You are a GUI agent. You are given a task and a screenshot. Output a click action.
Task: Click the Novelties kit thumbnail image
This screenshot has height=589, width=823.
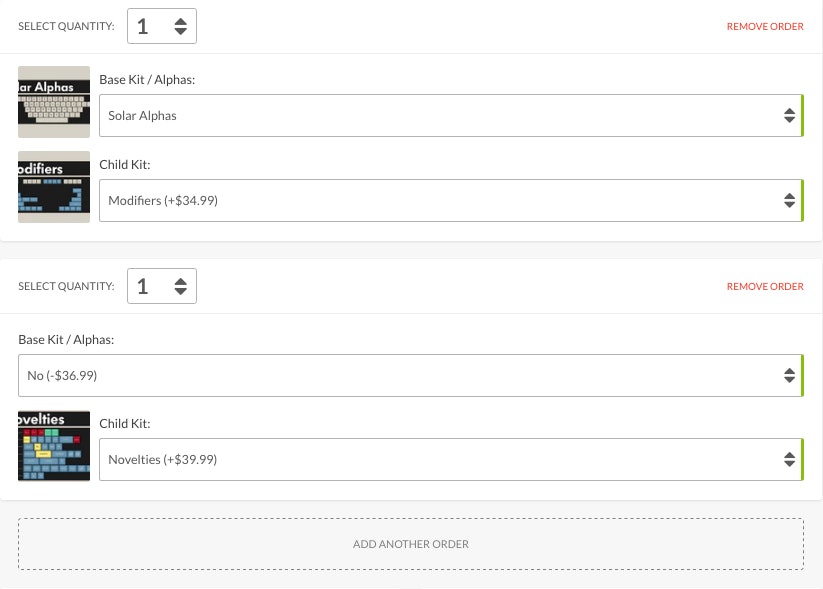(x=54, y=446)
